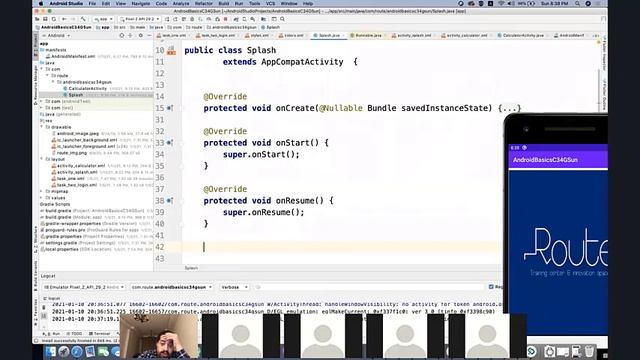640x360 pixels.
Task: Click the hammer Make Project icon
Action: [x=83, y=19]
